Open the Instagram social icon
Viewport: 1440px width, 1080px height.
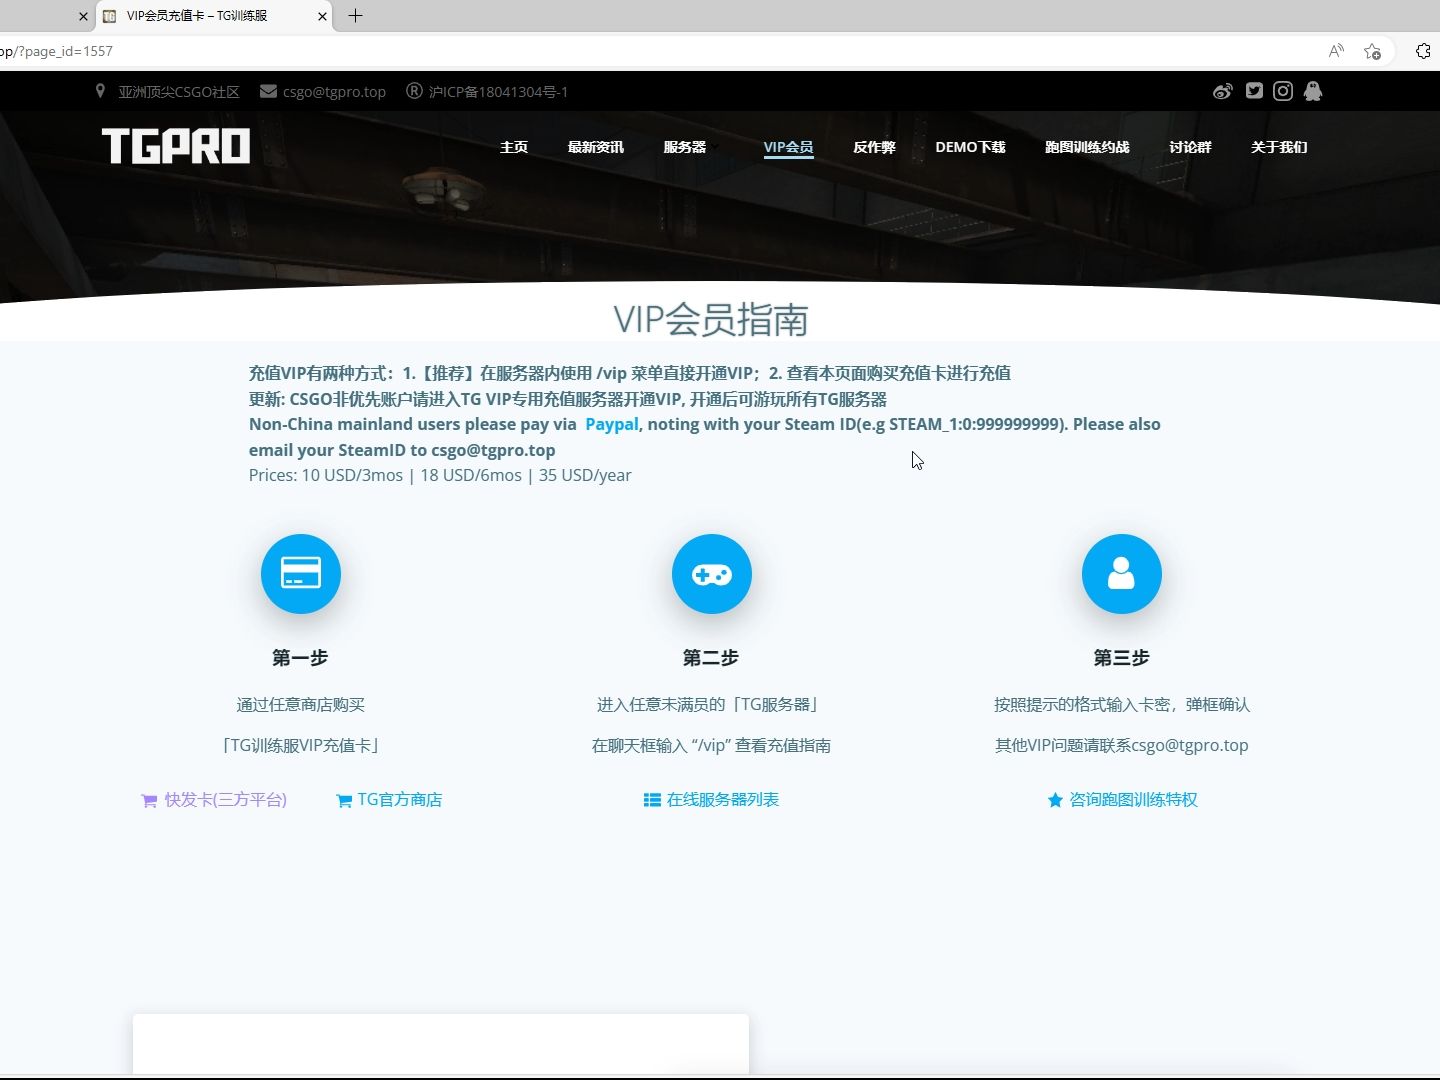[x=1283, y=91]
